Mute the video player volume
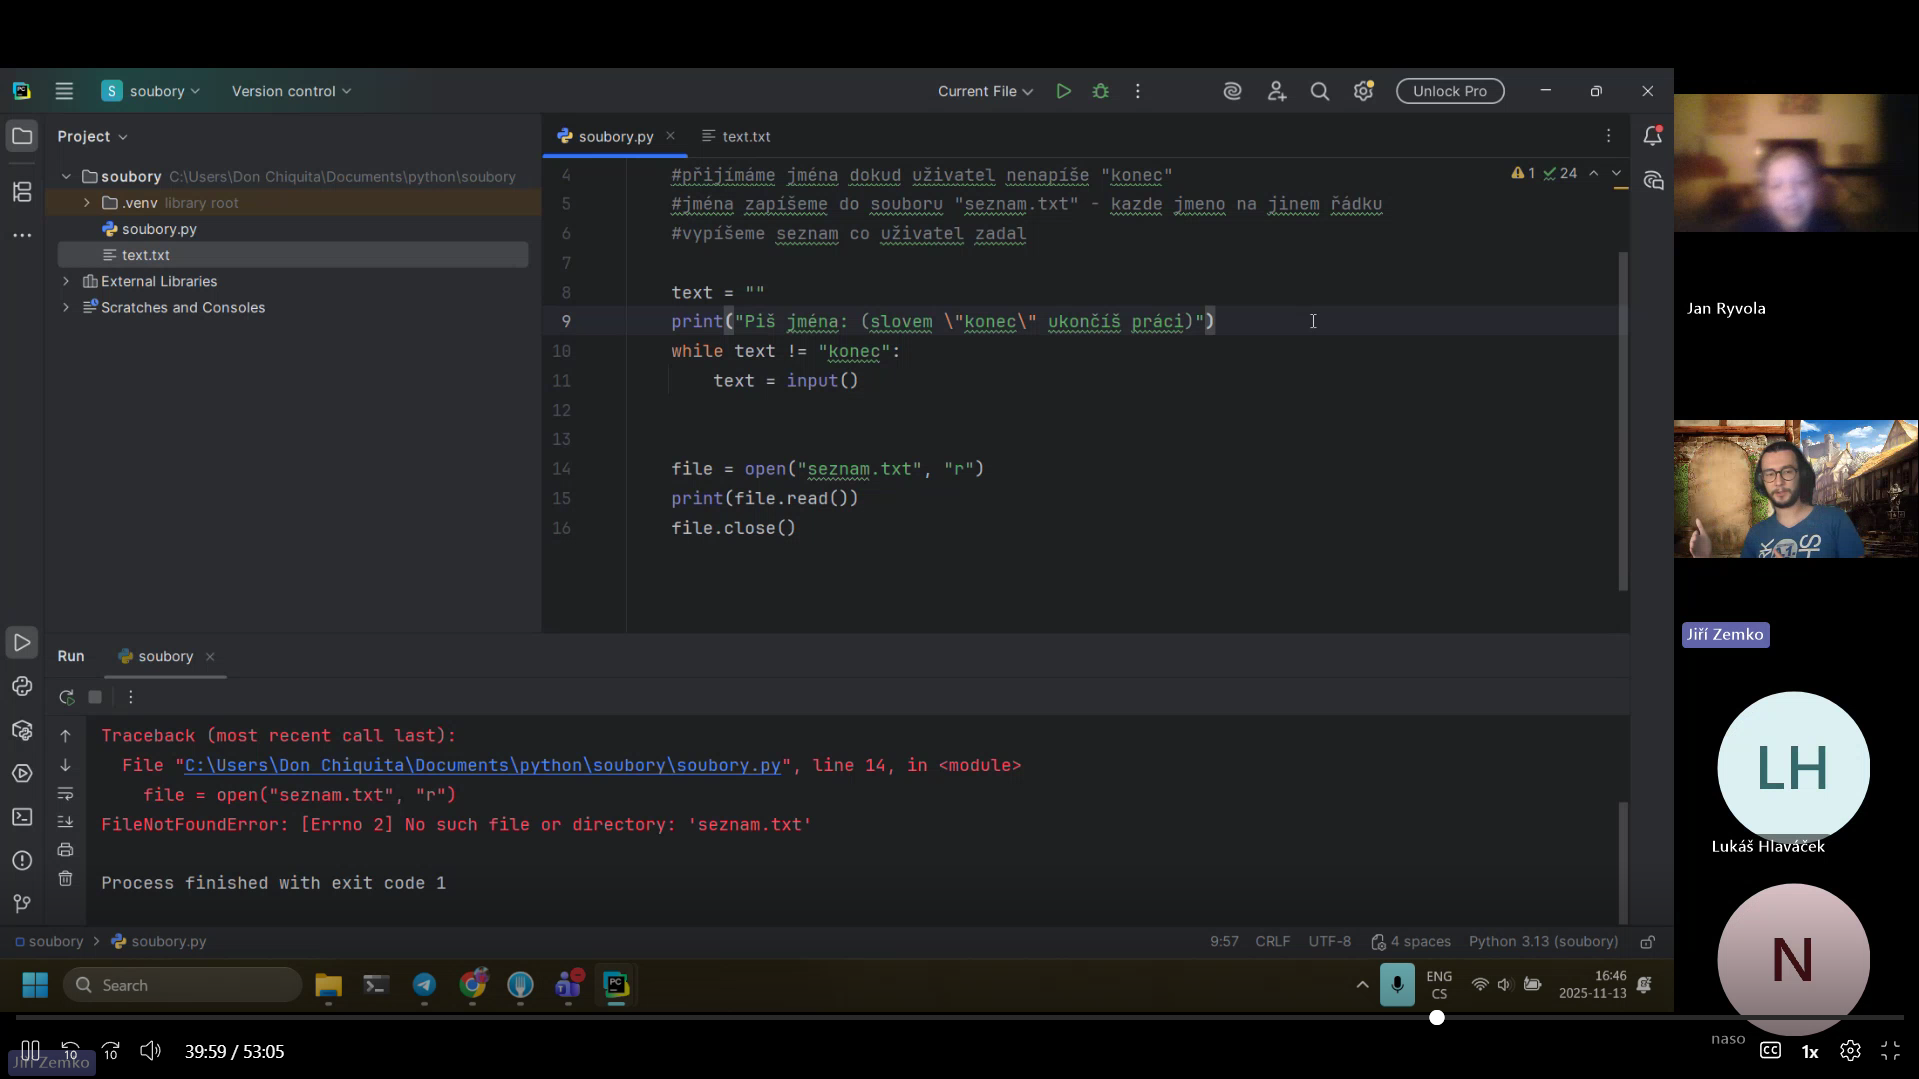Viewport: 1919px width, 1079px height. [x=150, y=1051]
